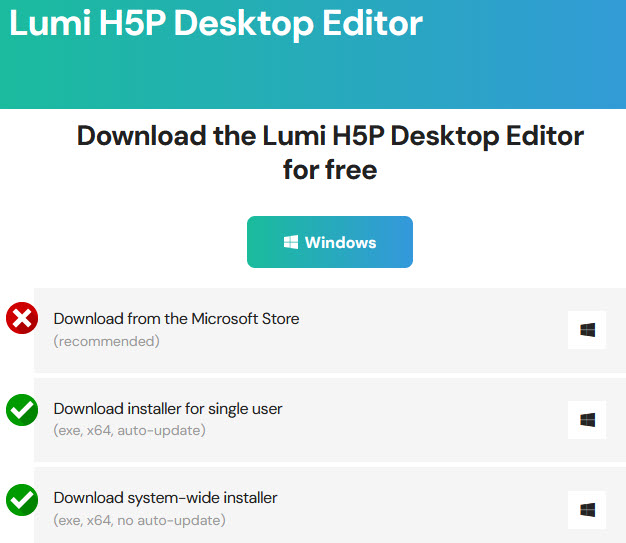Click heading Download the Lumi H5P Desktop Editor
The image size is (626, 543).
click(x=330, y=153)
